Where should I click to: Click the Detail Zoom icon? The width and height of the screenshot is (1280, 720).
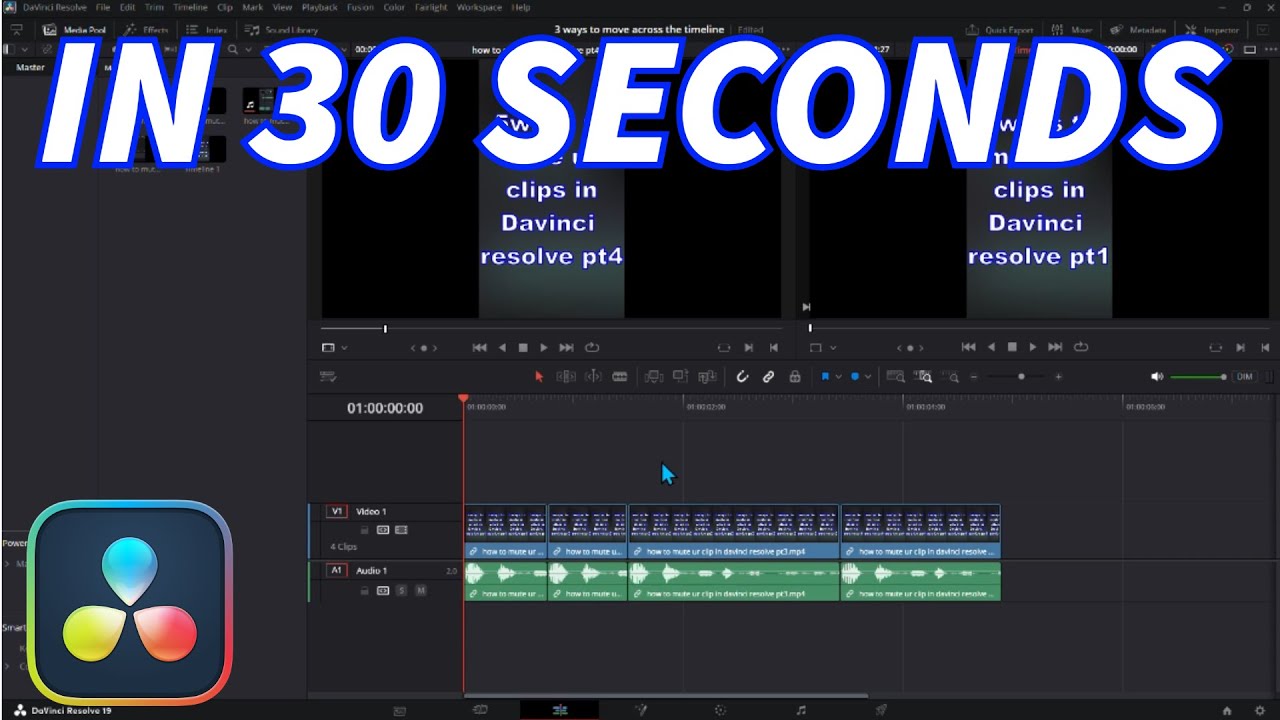point(924,377)
